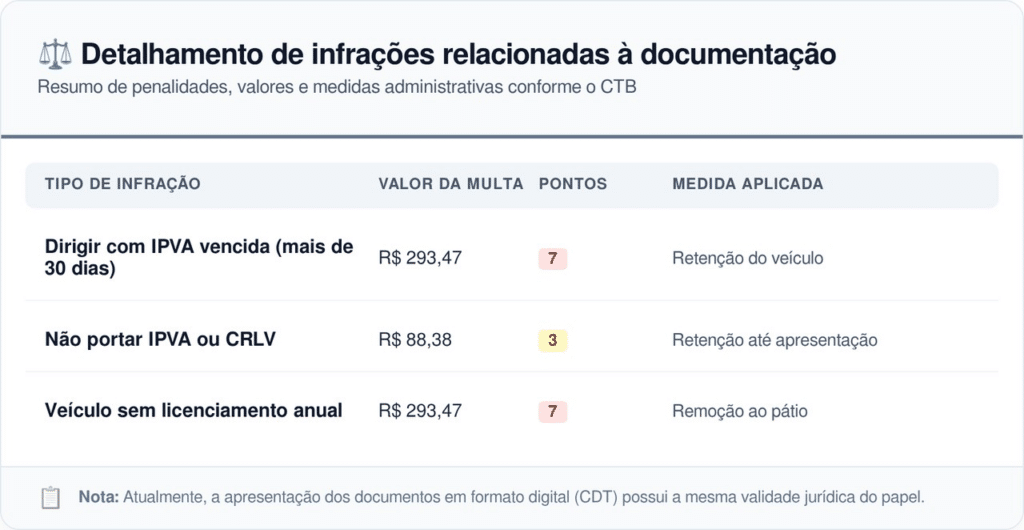Click the 'Retenção do veículo' measure text
Screen dimensions: 1024x530
point(747,258)
